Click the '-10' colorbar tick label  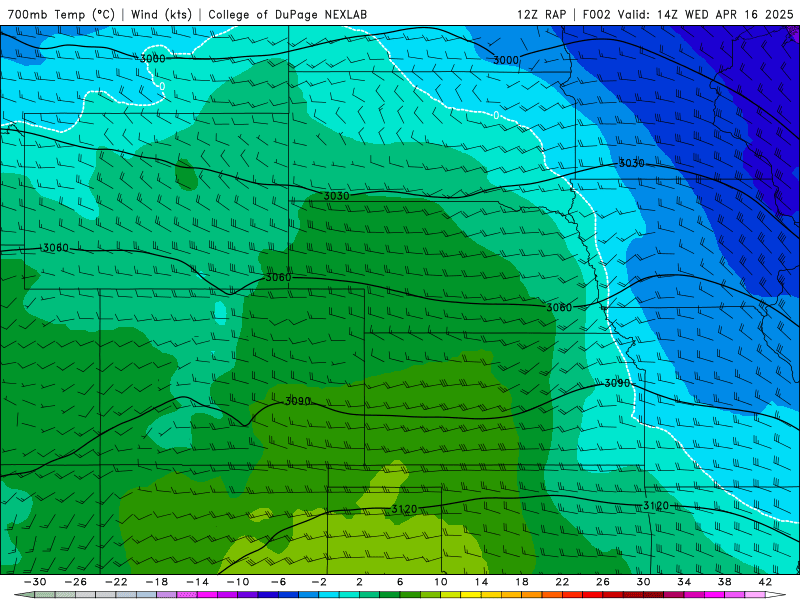(x=238, y=582)
